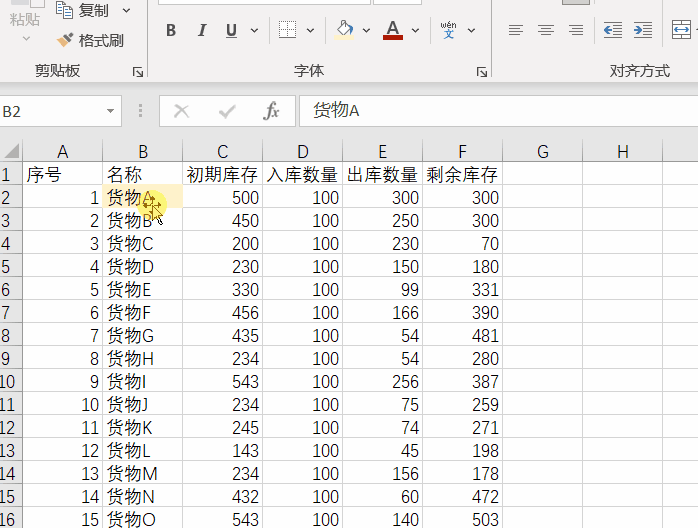Click cell with value 503

pyautogui.click(x=463, y=519)
